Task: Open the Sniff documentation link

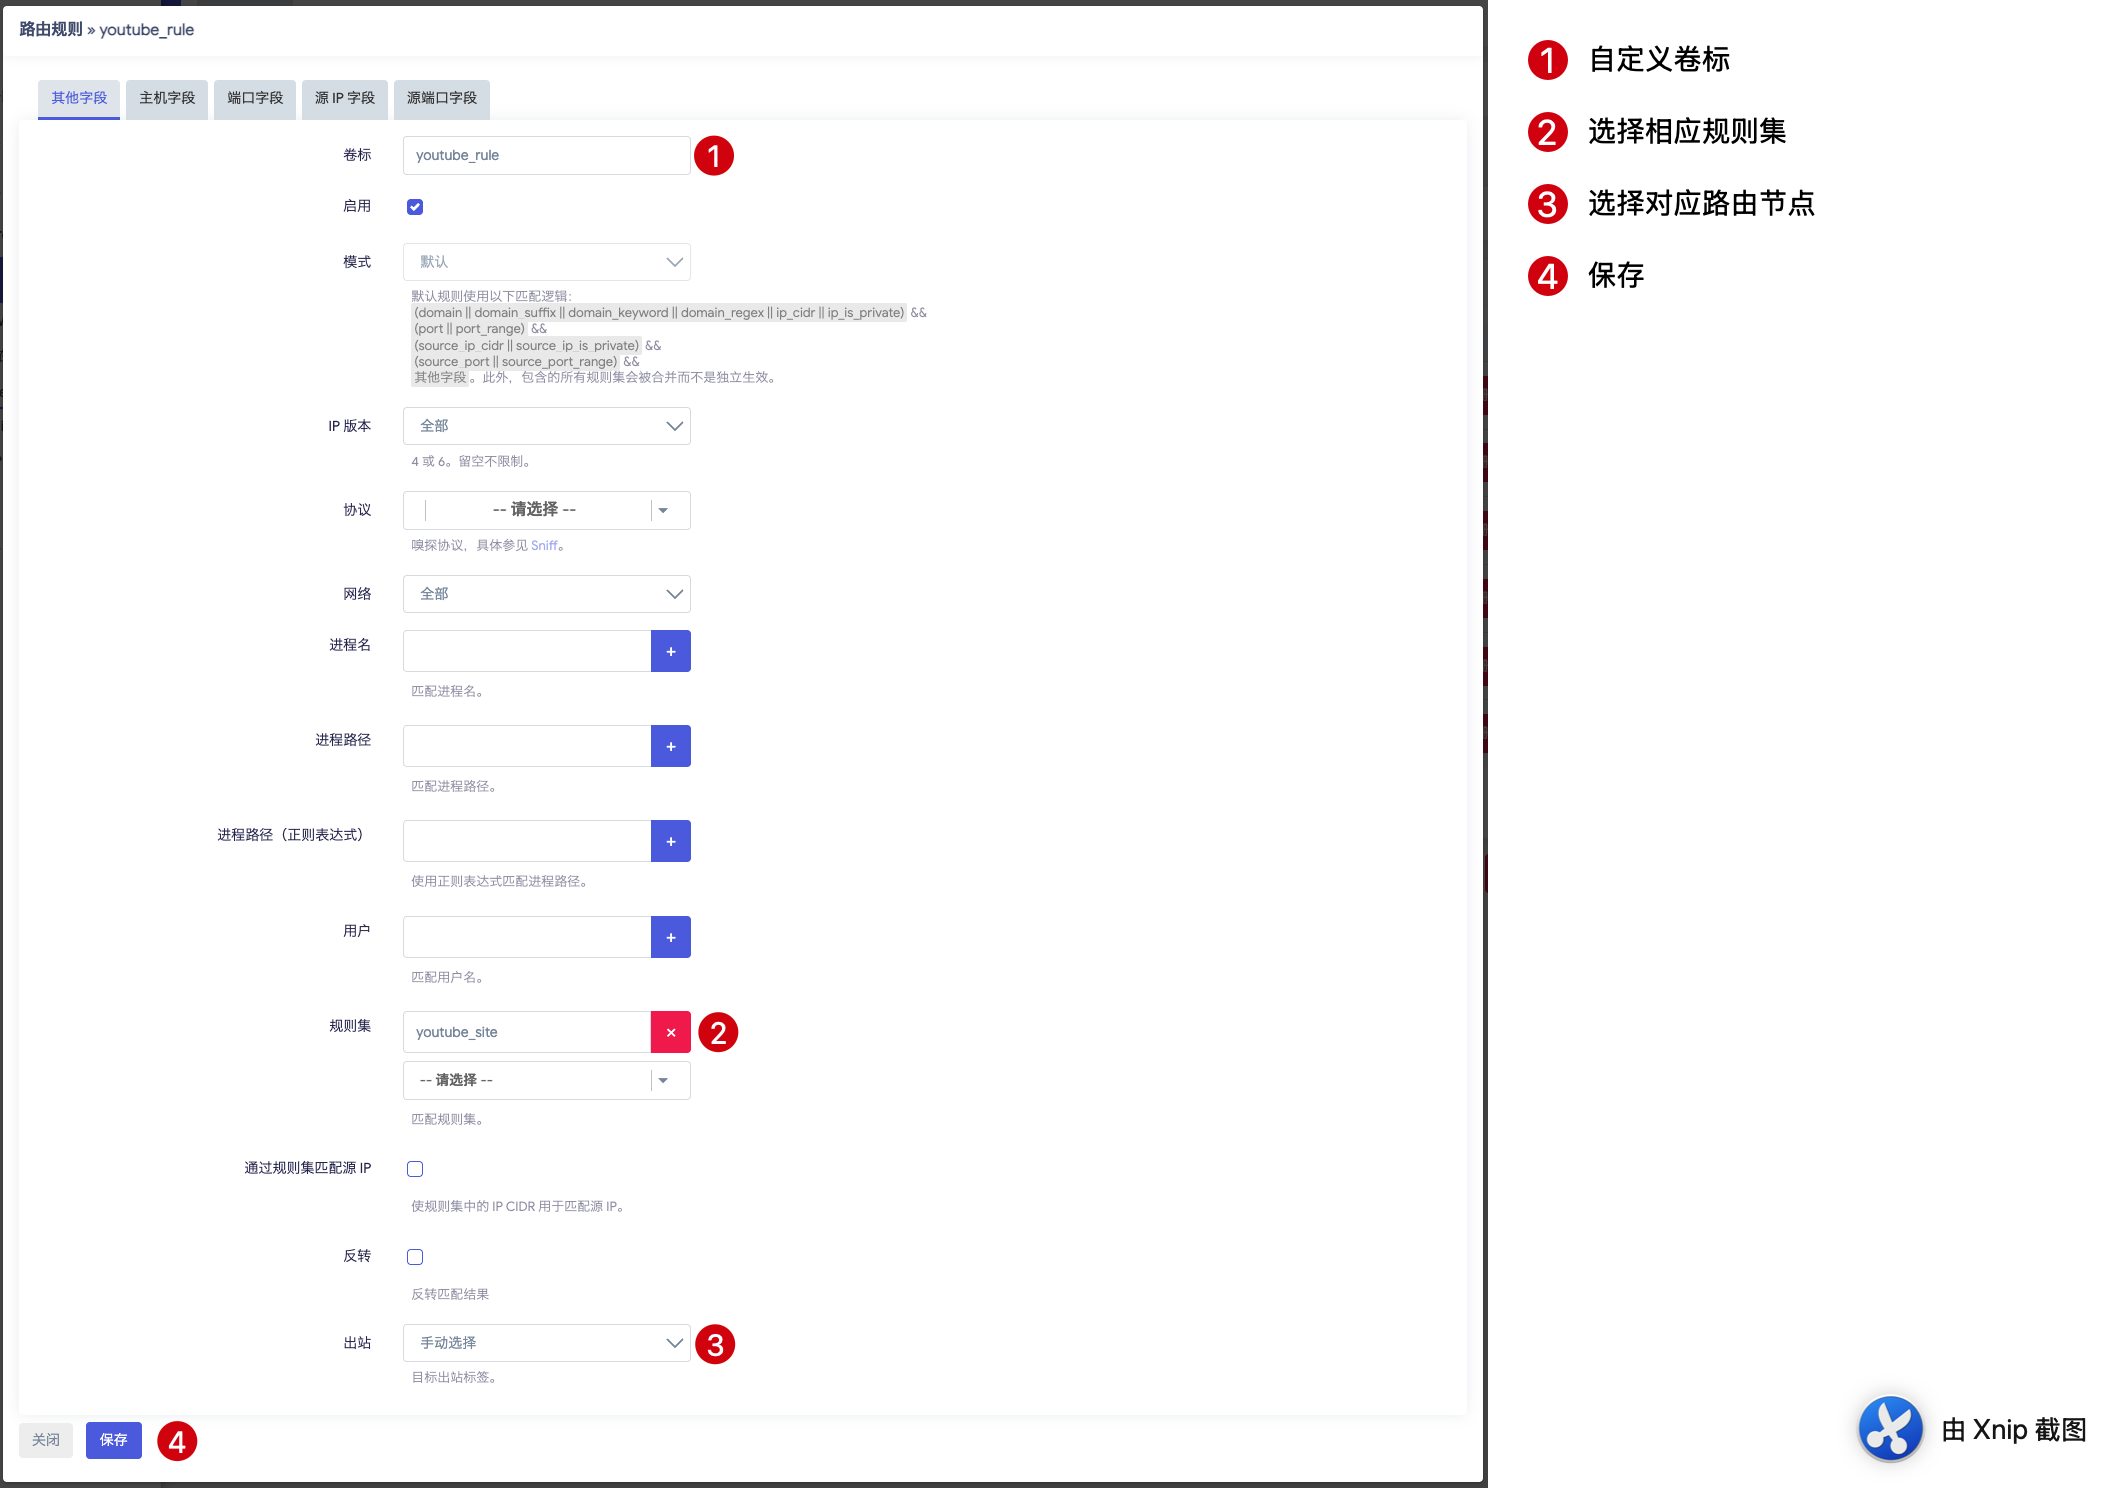Action: pos(544,546)
